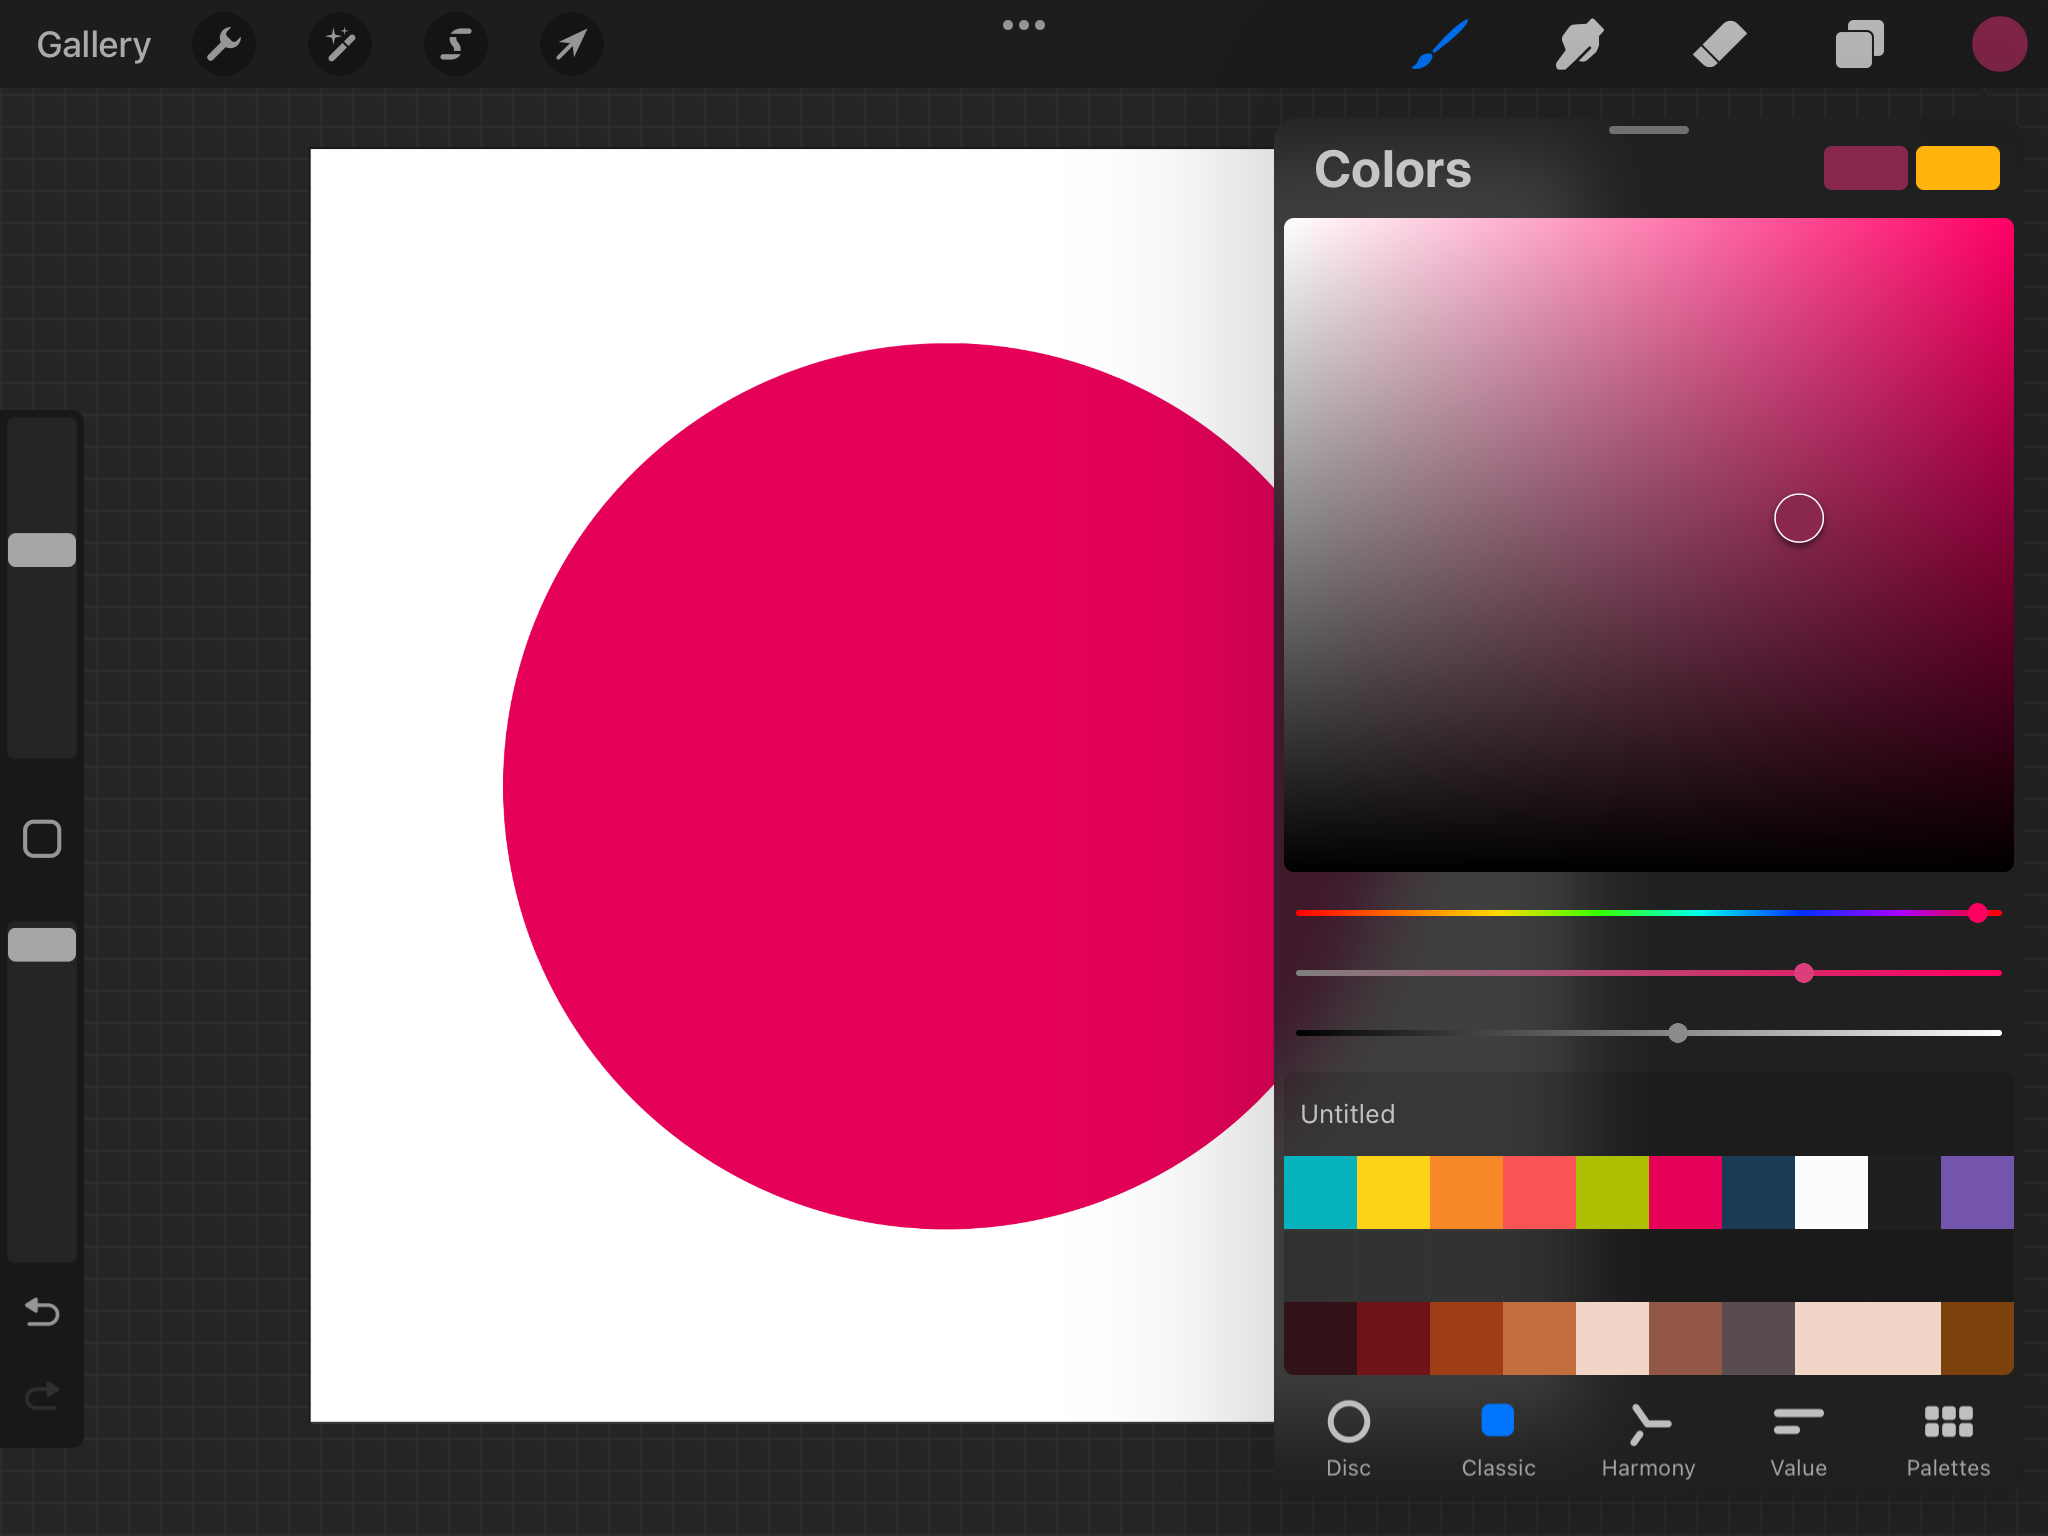Open the Layers panel
Viewport: 2048px width, 1536px height.
click(1859, 44)
